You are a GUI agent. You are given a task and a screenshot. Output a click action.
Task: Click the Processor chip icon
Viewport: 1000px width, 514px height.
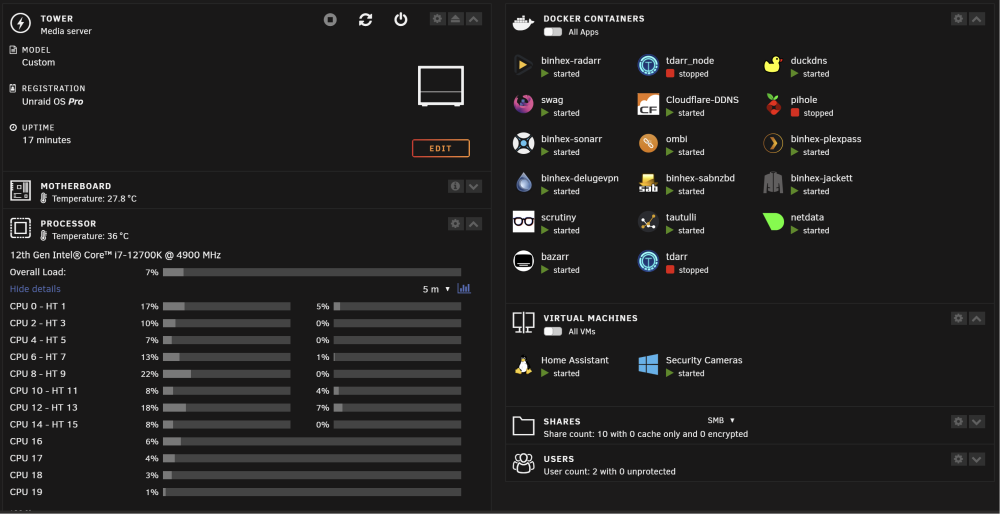tap(20, 228)
